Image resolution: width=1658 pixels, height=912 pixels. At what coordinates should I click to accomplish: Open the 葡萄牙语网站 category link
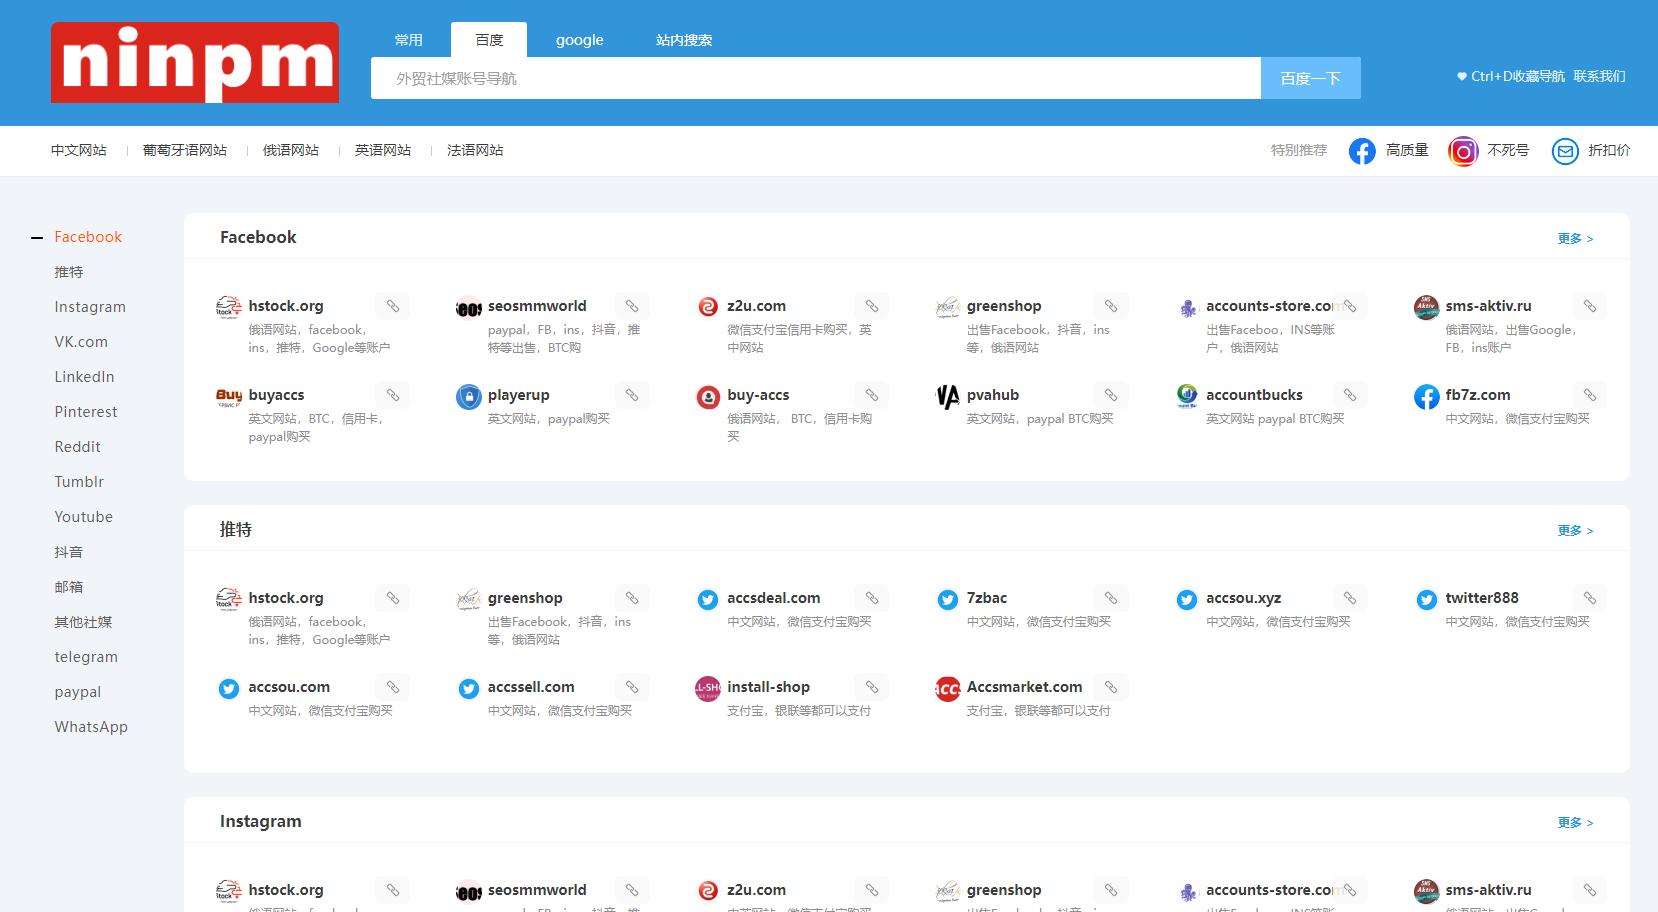click(185, 150)
